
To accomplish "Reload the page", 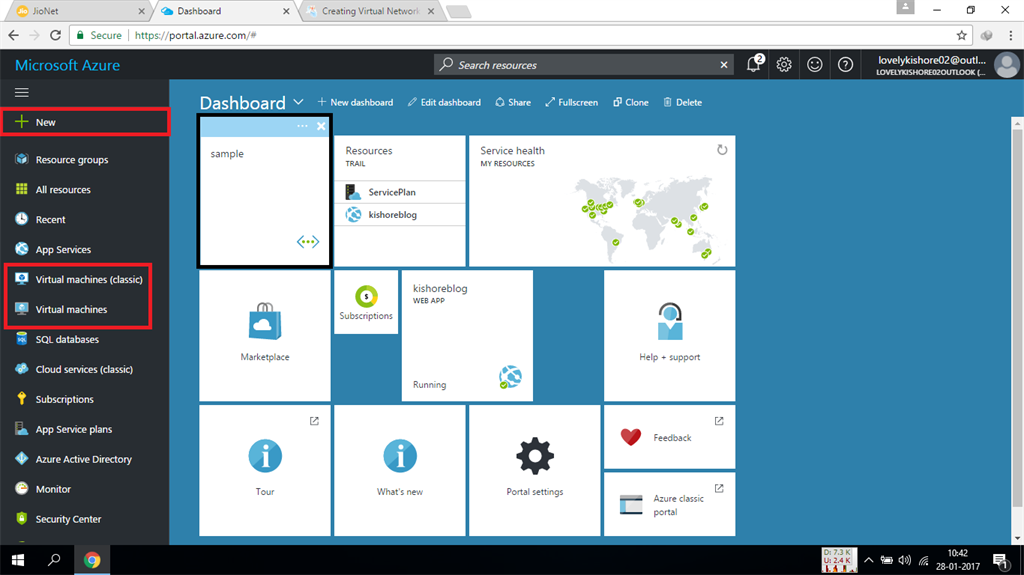I will click(x=56, y=35).
